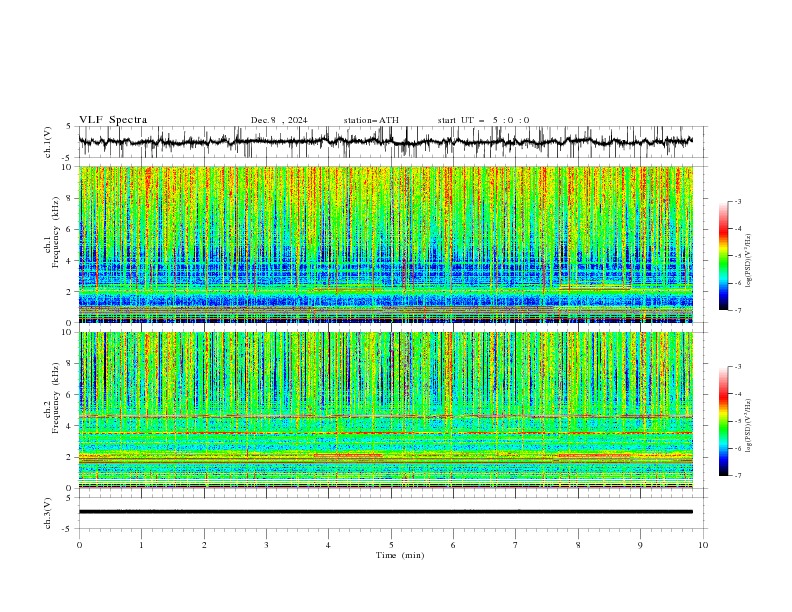This screenshot has width=792, height=612.
Task: Click the ch.1 colorbar "log(PSD)(V²/Hz)" label
Action: [x=749, y=261]
